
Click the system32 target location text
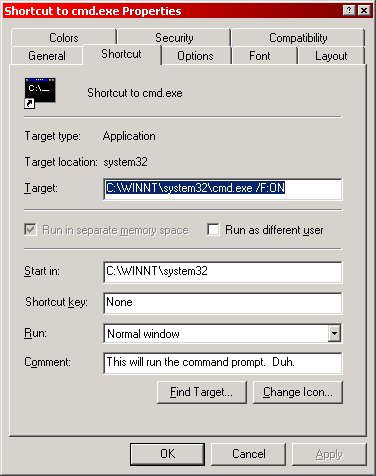pyautogui.click(x=125, y=162)
